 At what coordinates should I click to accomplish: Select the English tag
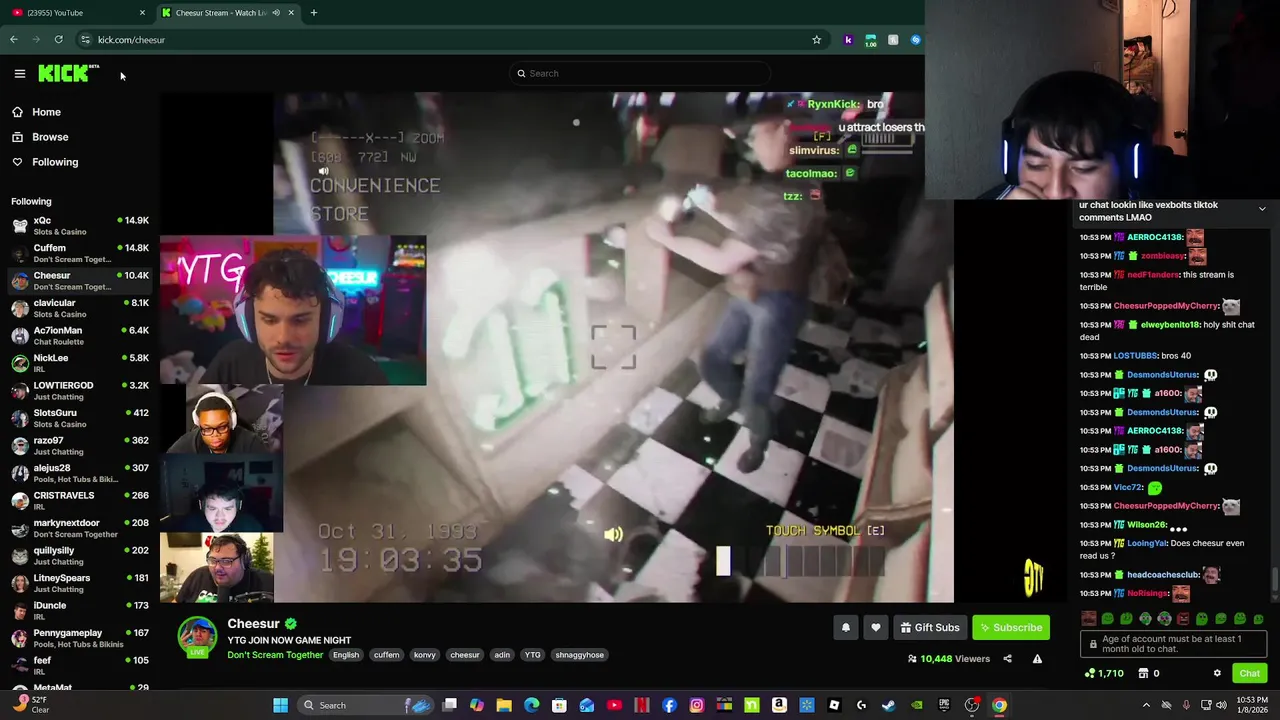346,655
